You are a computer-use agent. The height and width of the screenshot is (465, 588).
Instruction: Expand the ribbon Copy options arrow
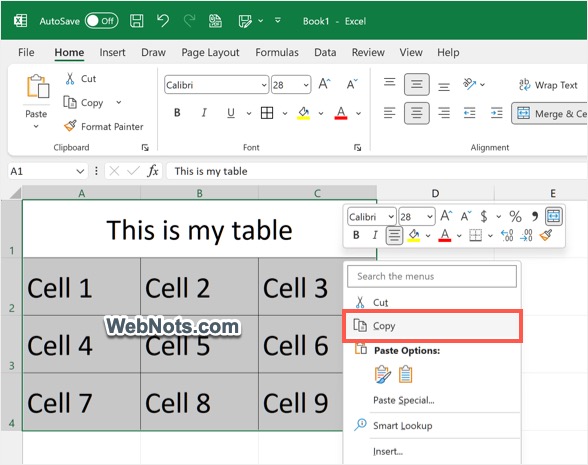[118, 102]
